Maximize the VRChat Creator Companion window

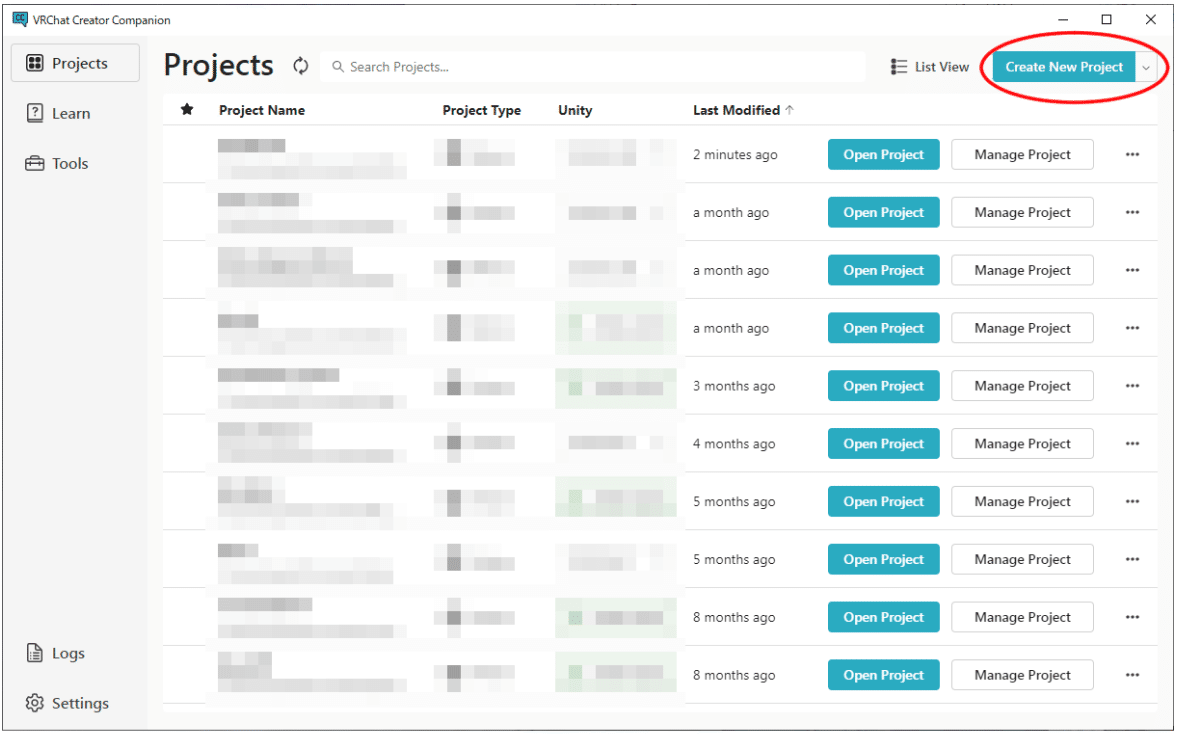pos(1106,20)
